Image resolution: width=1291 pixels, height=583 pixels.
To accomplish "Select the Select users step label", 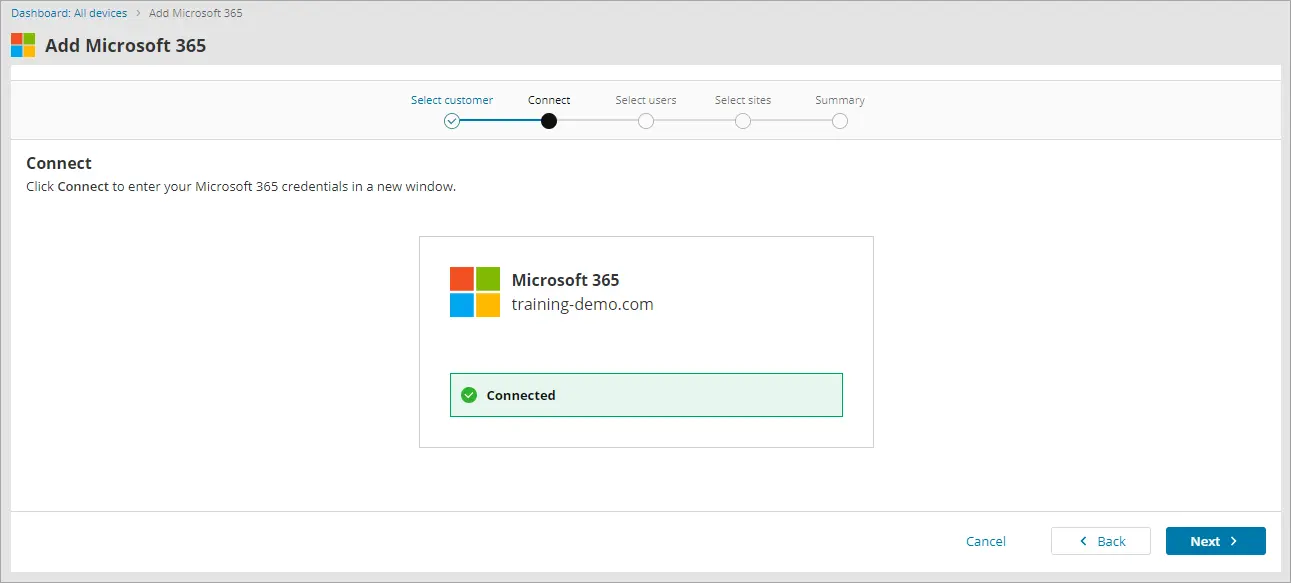I will point(646,100).
